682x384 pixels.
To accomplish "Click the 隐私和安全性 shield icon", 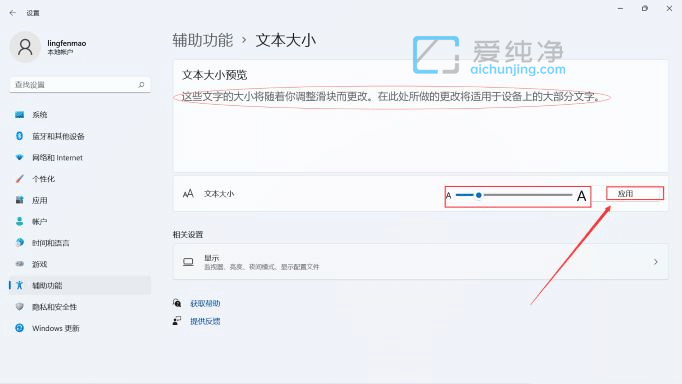I will point(20,307).
